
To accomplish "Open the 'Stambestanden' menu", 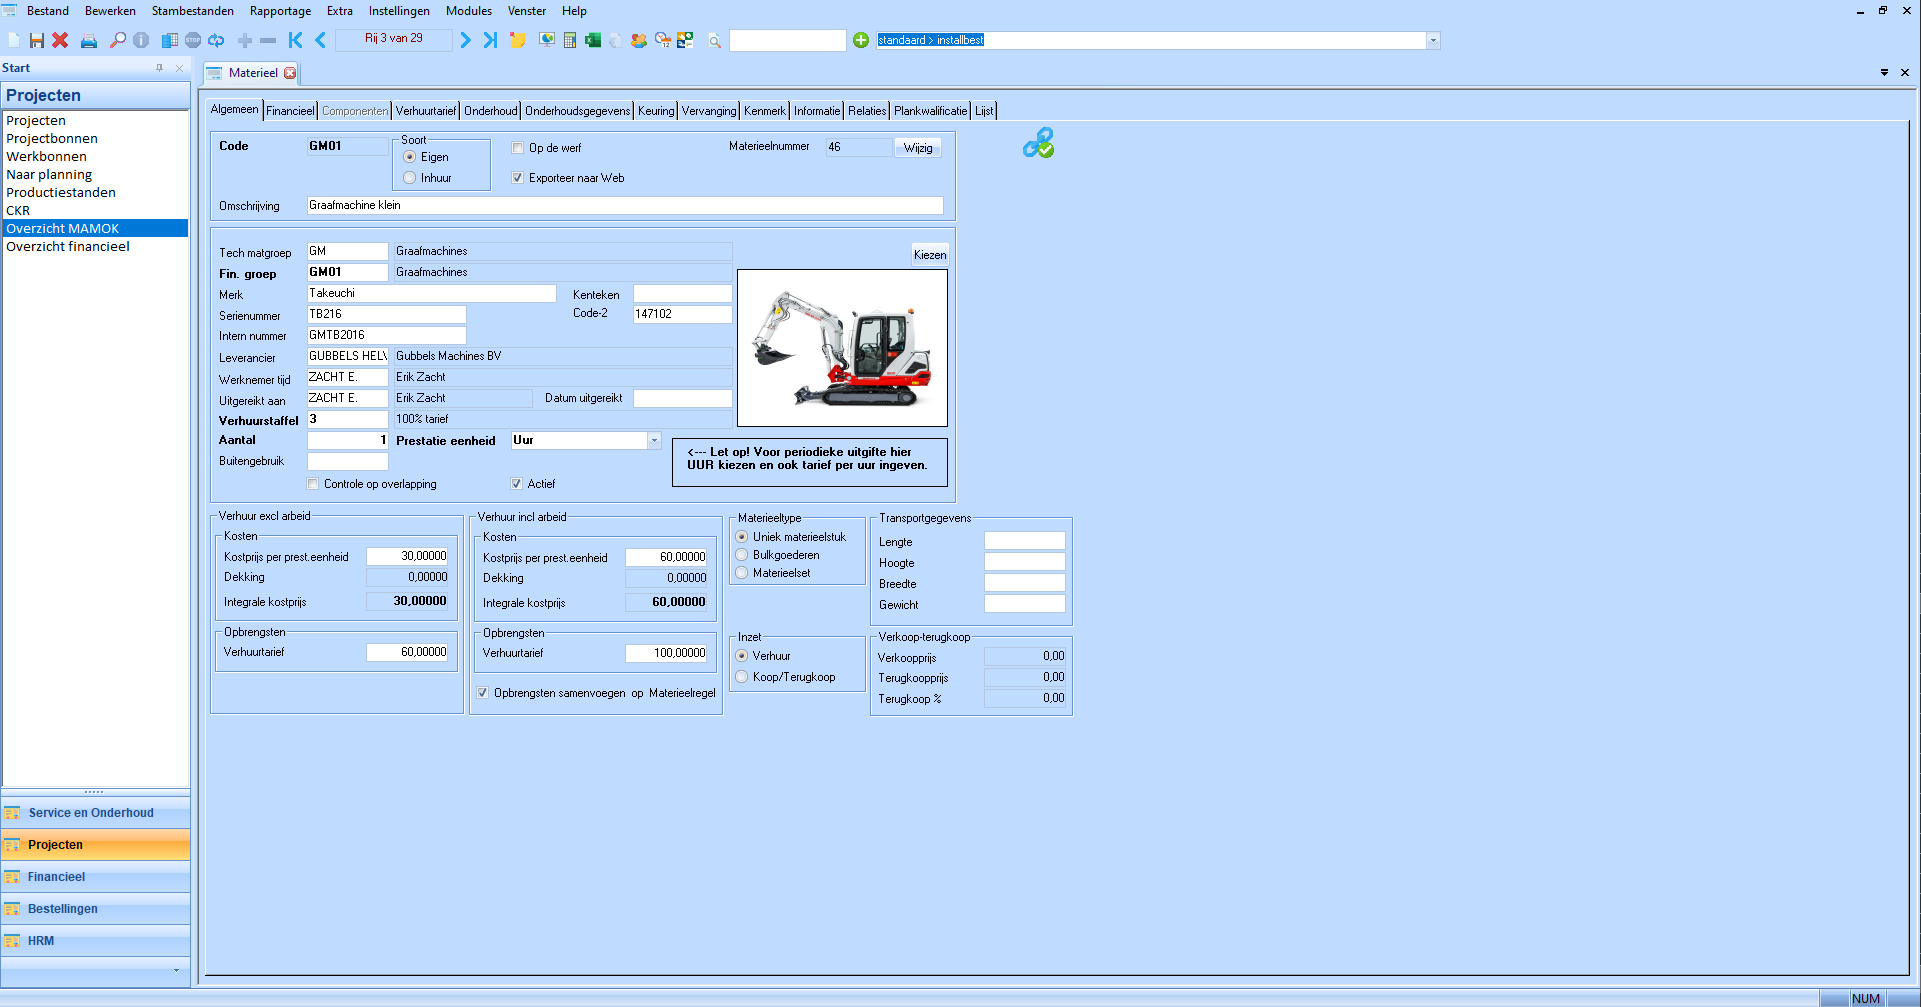I will coord(192,11).
